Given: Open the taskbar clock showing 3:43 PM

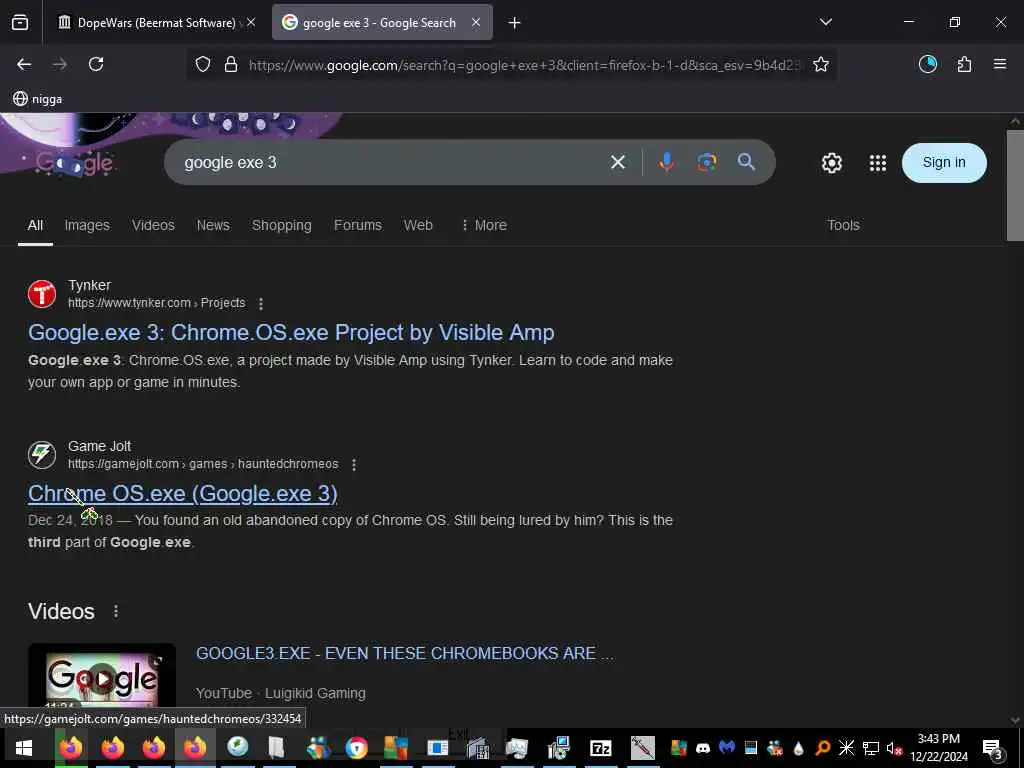Looking at the screenshot, I should point(939,748).
